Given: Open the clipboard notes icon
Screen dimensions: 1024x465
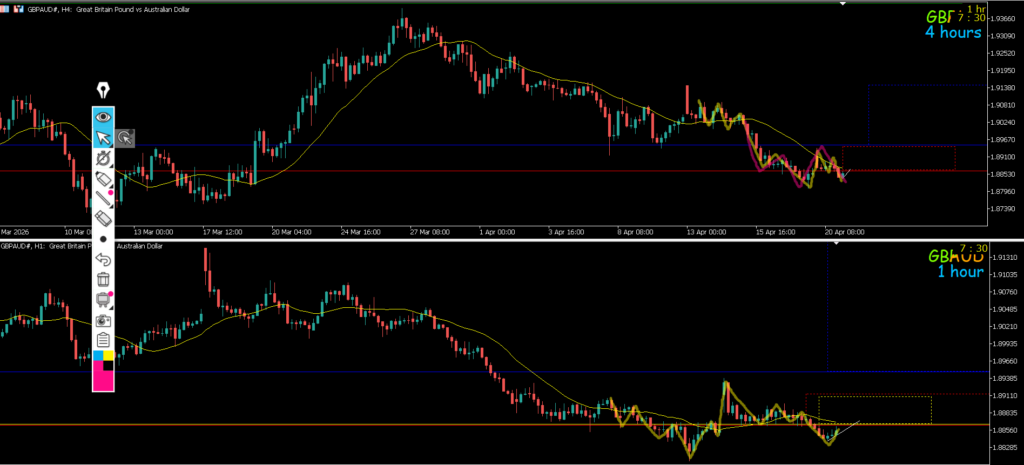Looking at the screenshot, I should (x=103, y=340).
